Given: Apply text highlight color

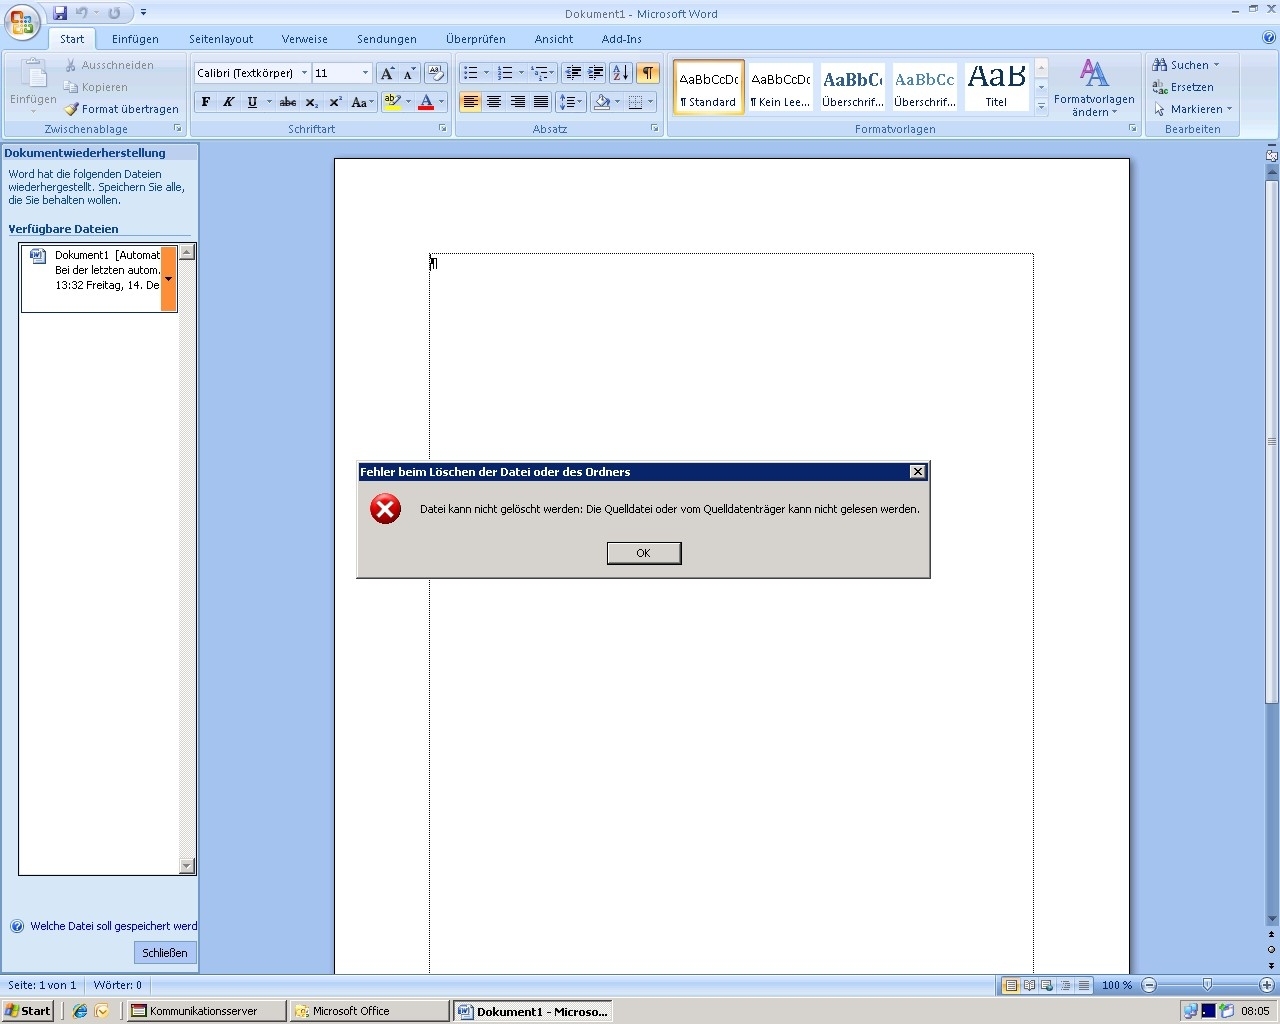Looking at the screenshot, I should click(392, 102).
